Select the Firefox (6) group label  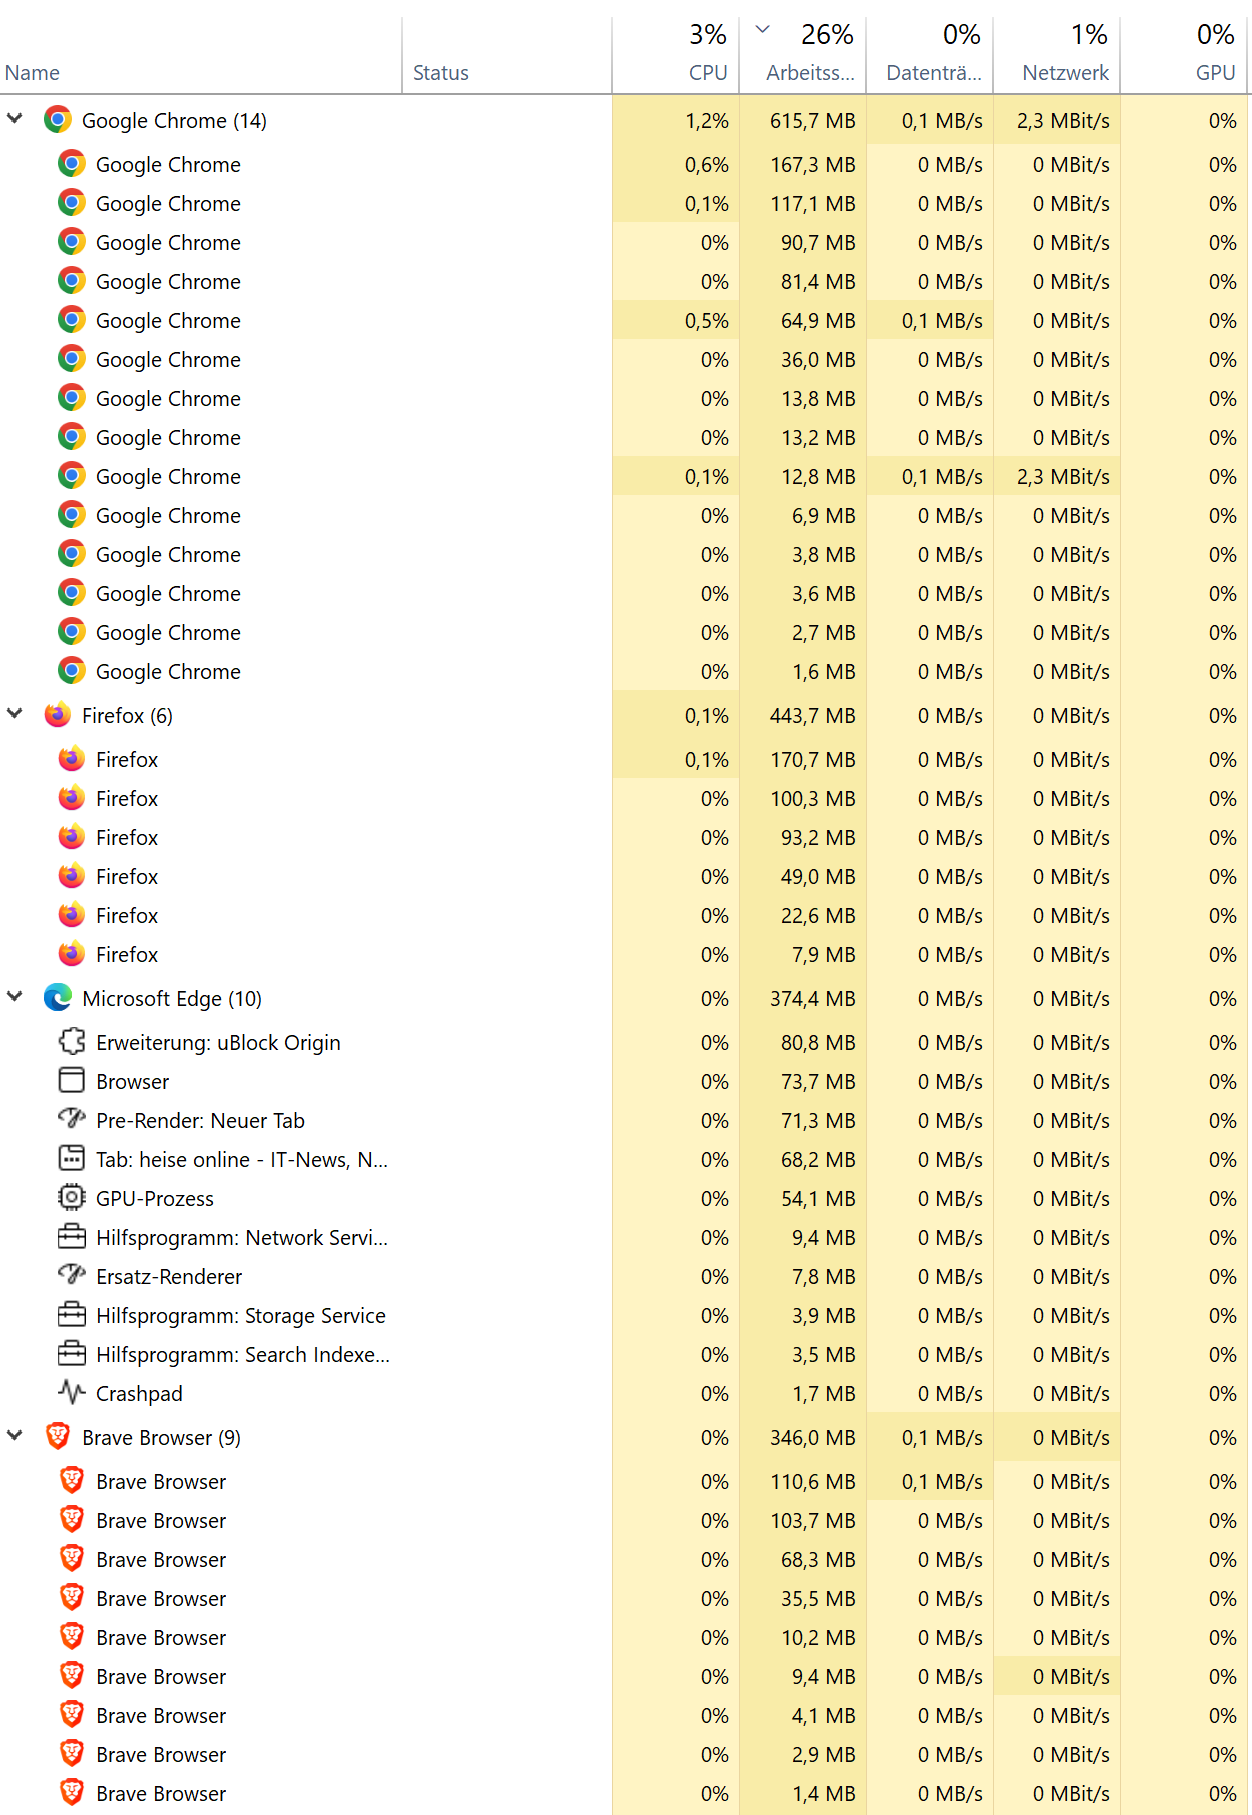tap(127, 715)
